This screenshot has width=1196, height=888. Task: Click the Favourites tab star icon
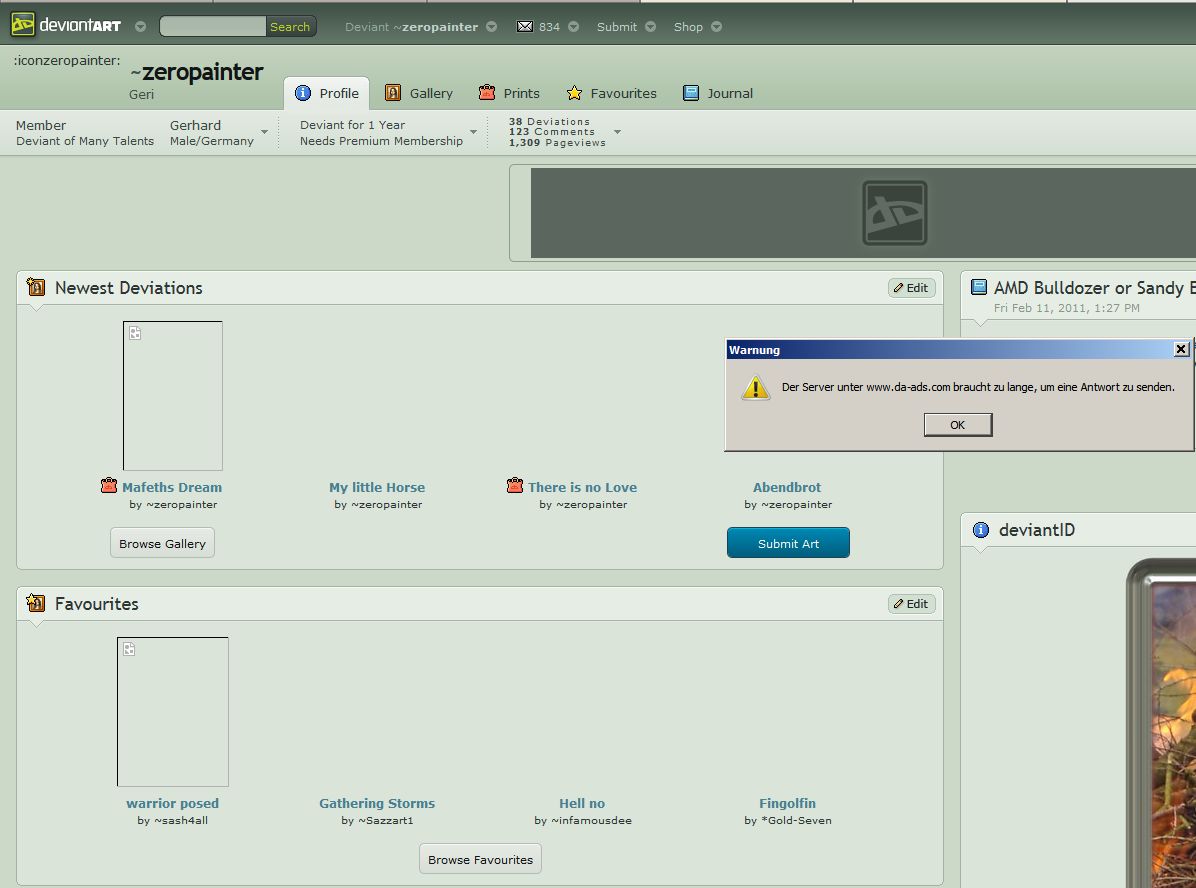tap(574, 93)
